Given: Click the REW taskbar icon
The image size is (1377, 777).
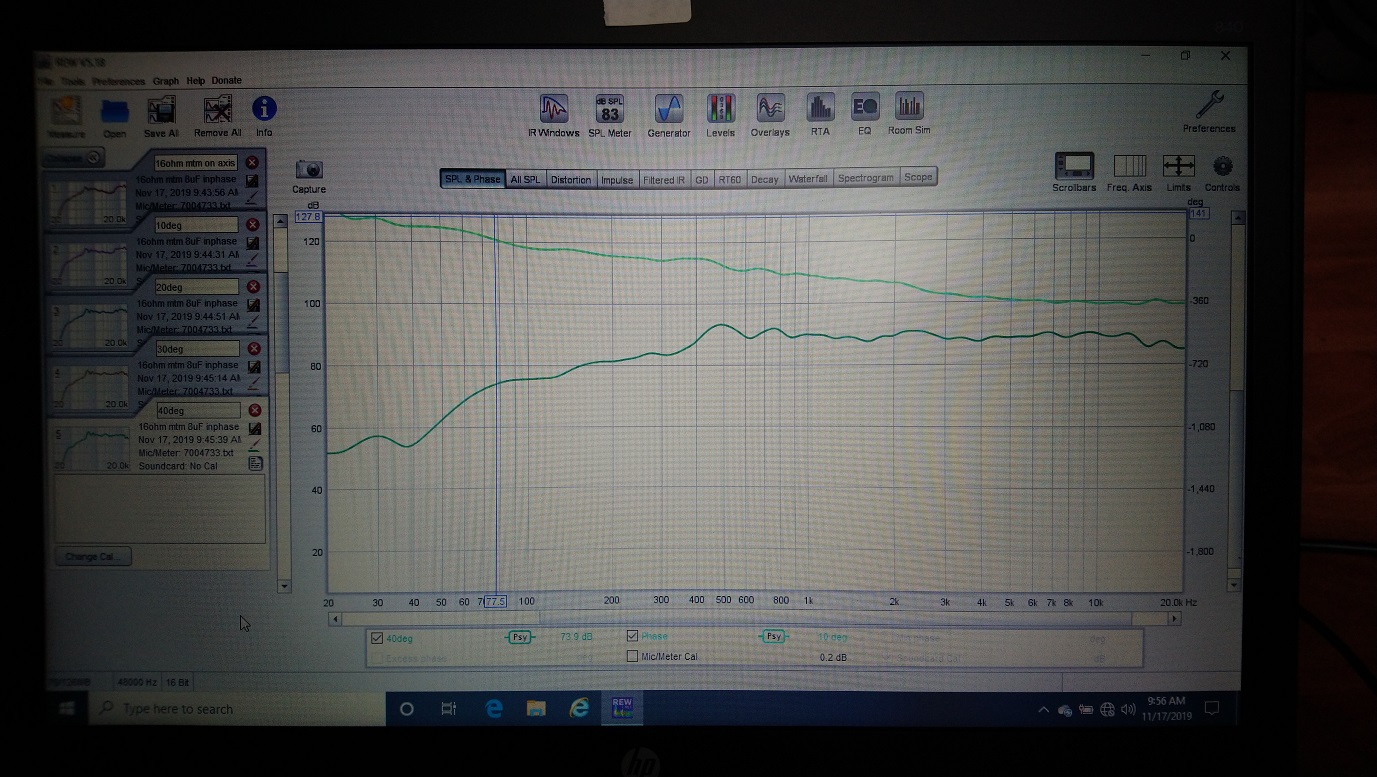Looking at the screenshot, I should (x=622, y=708).
